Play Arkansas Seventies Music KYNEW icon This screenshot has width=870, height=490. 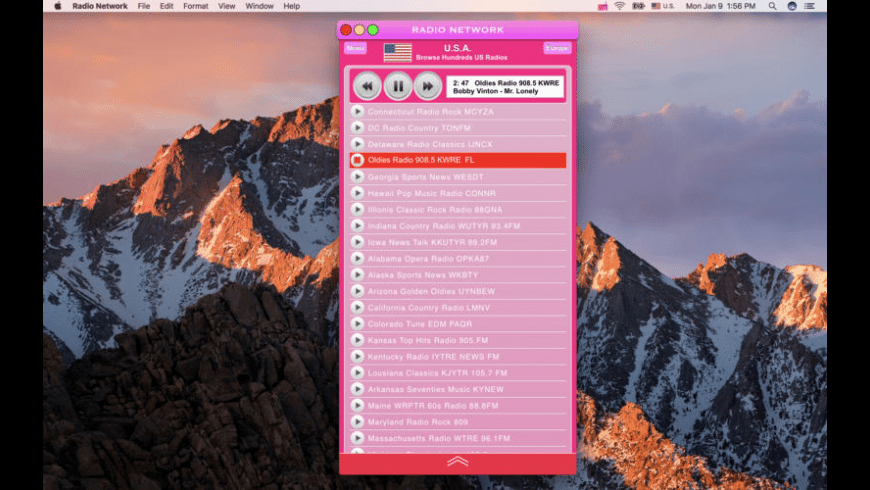pyautogui.click(x=357, y=389)
